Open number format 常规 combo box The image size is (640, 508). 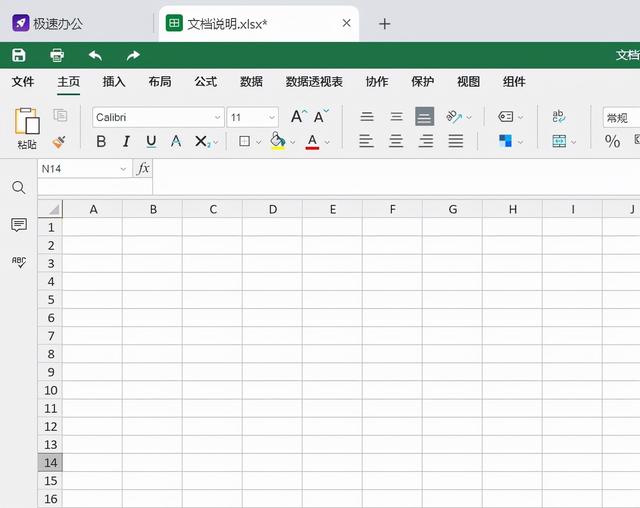click(x=621, y=118)
